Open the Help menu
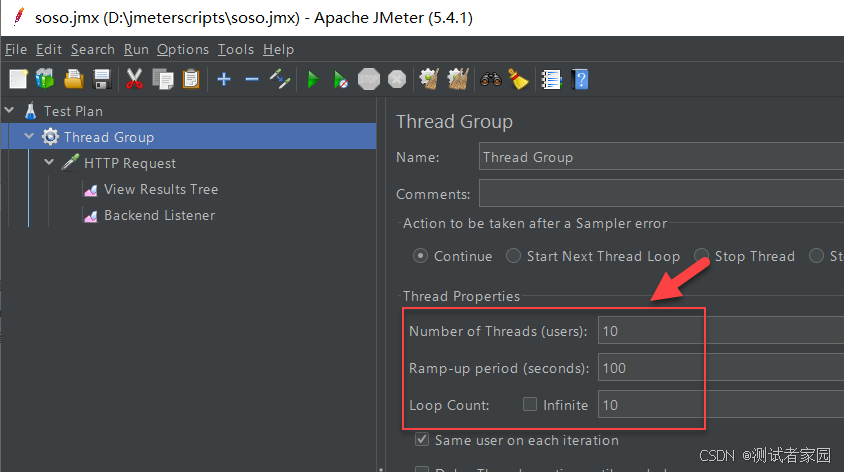This screenshot has width=844, height=472. click(278, 50)
